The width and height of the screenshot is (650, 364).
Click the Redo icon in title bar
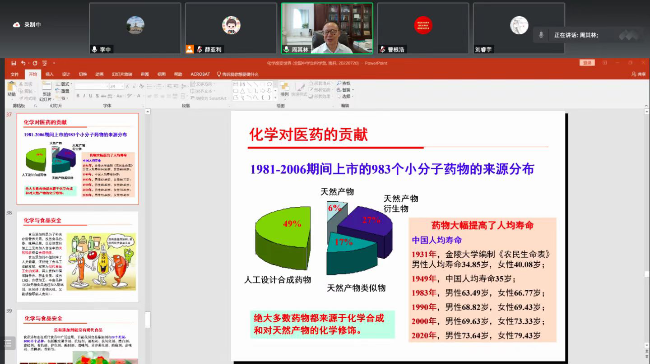(x=35, y=63)
